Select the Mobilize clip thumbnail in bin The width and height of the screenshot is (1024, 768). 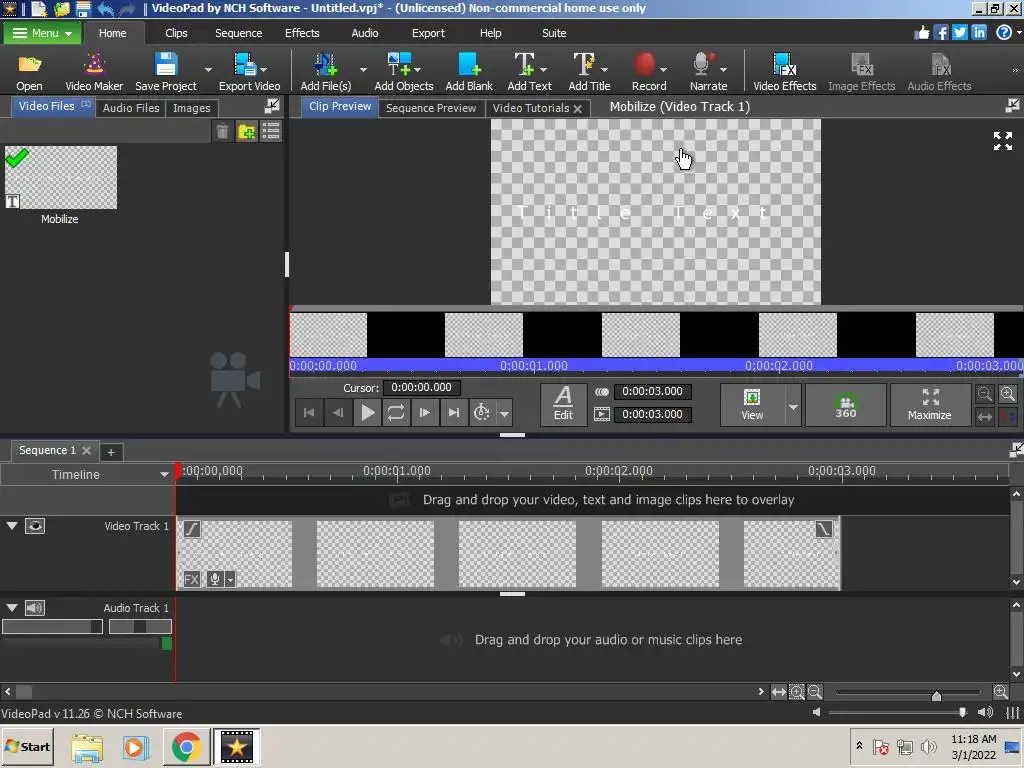61,178
